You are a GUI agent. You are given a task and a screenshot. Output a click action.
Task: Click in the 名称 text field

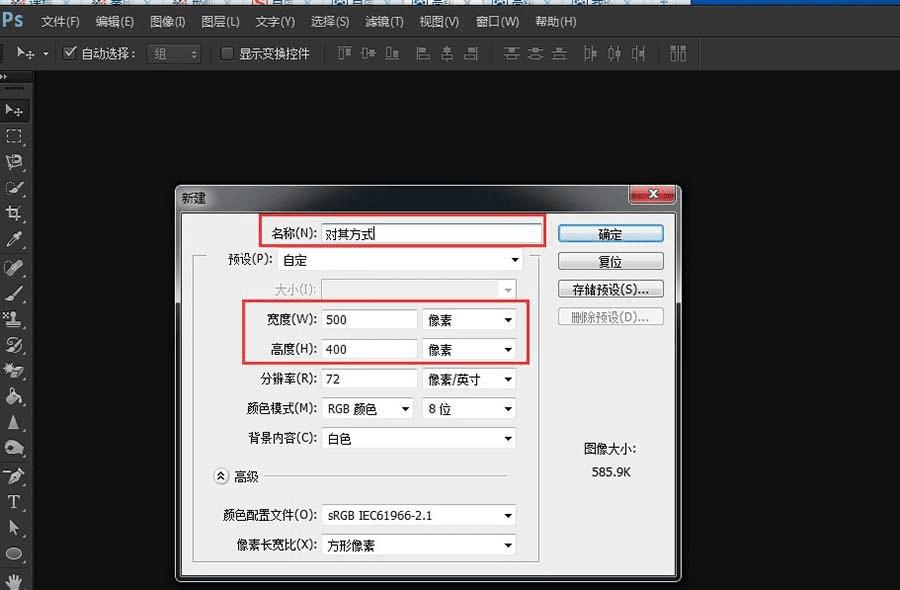coord(431,234)
